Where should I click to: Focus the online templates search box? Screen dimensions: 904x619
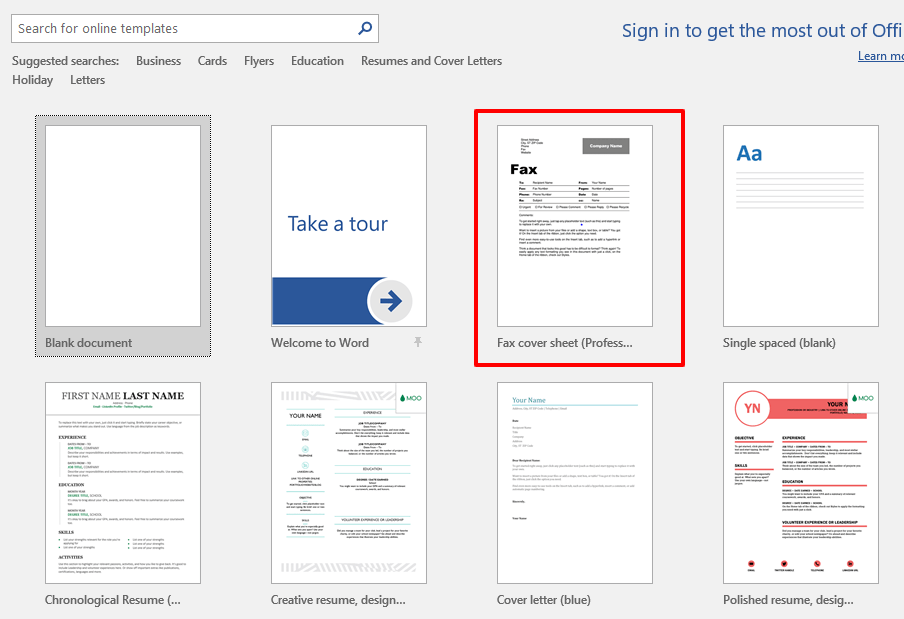click(x=195, y=28)
